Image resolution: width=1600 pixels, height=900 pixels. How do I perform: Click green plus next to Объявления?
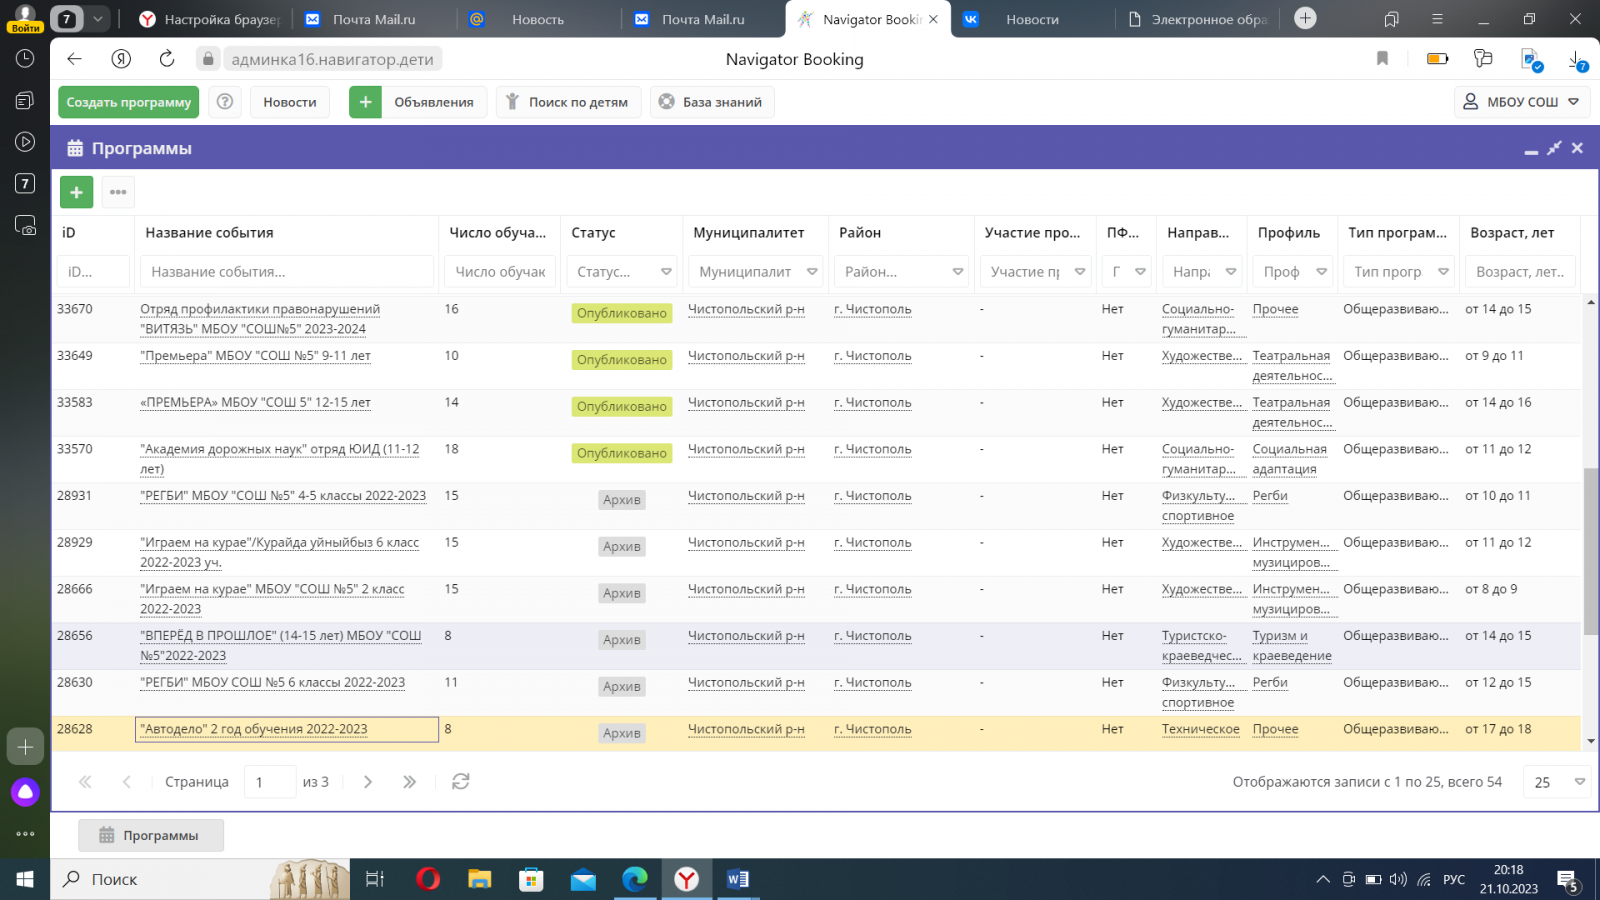pyautogui.click(x=365, y=102)
